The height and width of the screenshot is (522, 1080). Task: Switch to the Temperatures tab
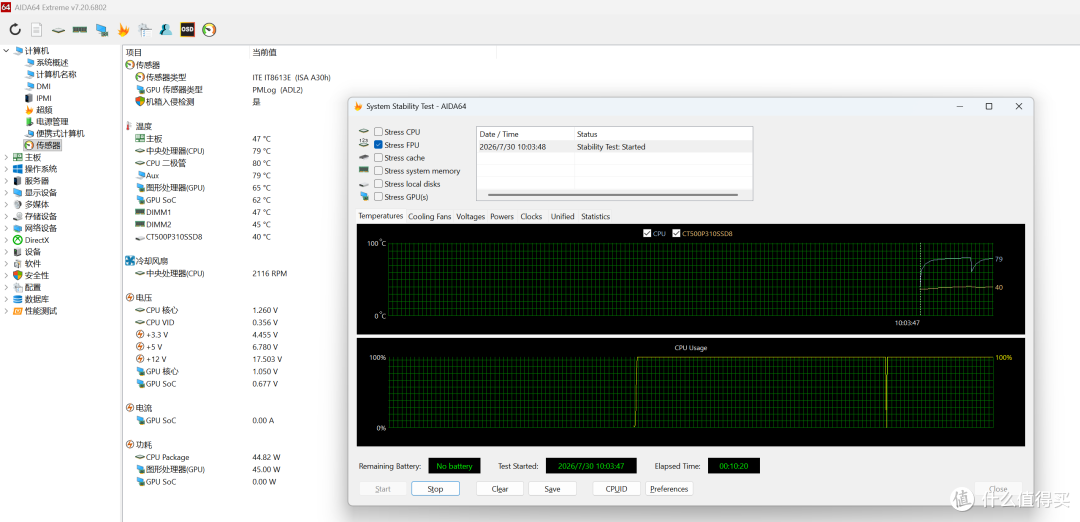point(381,216)
